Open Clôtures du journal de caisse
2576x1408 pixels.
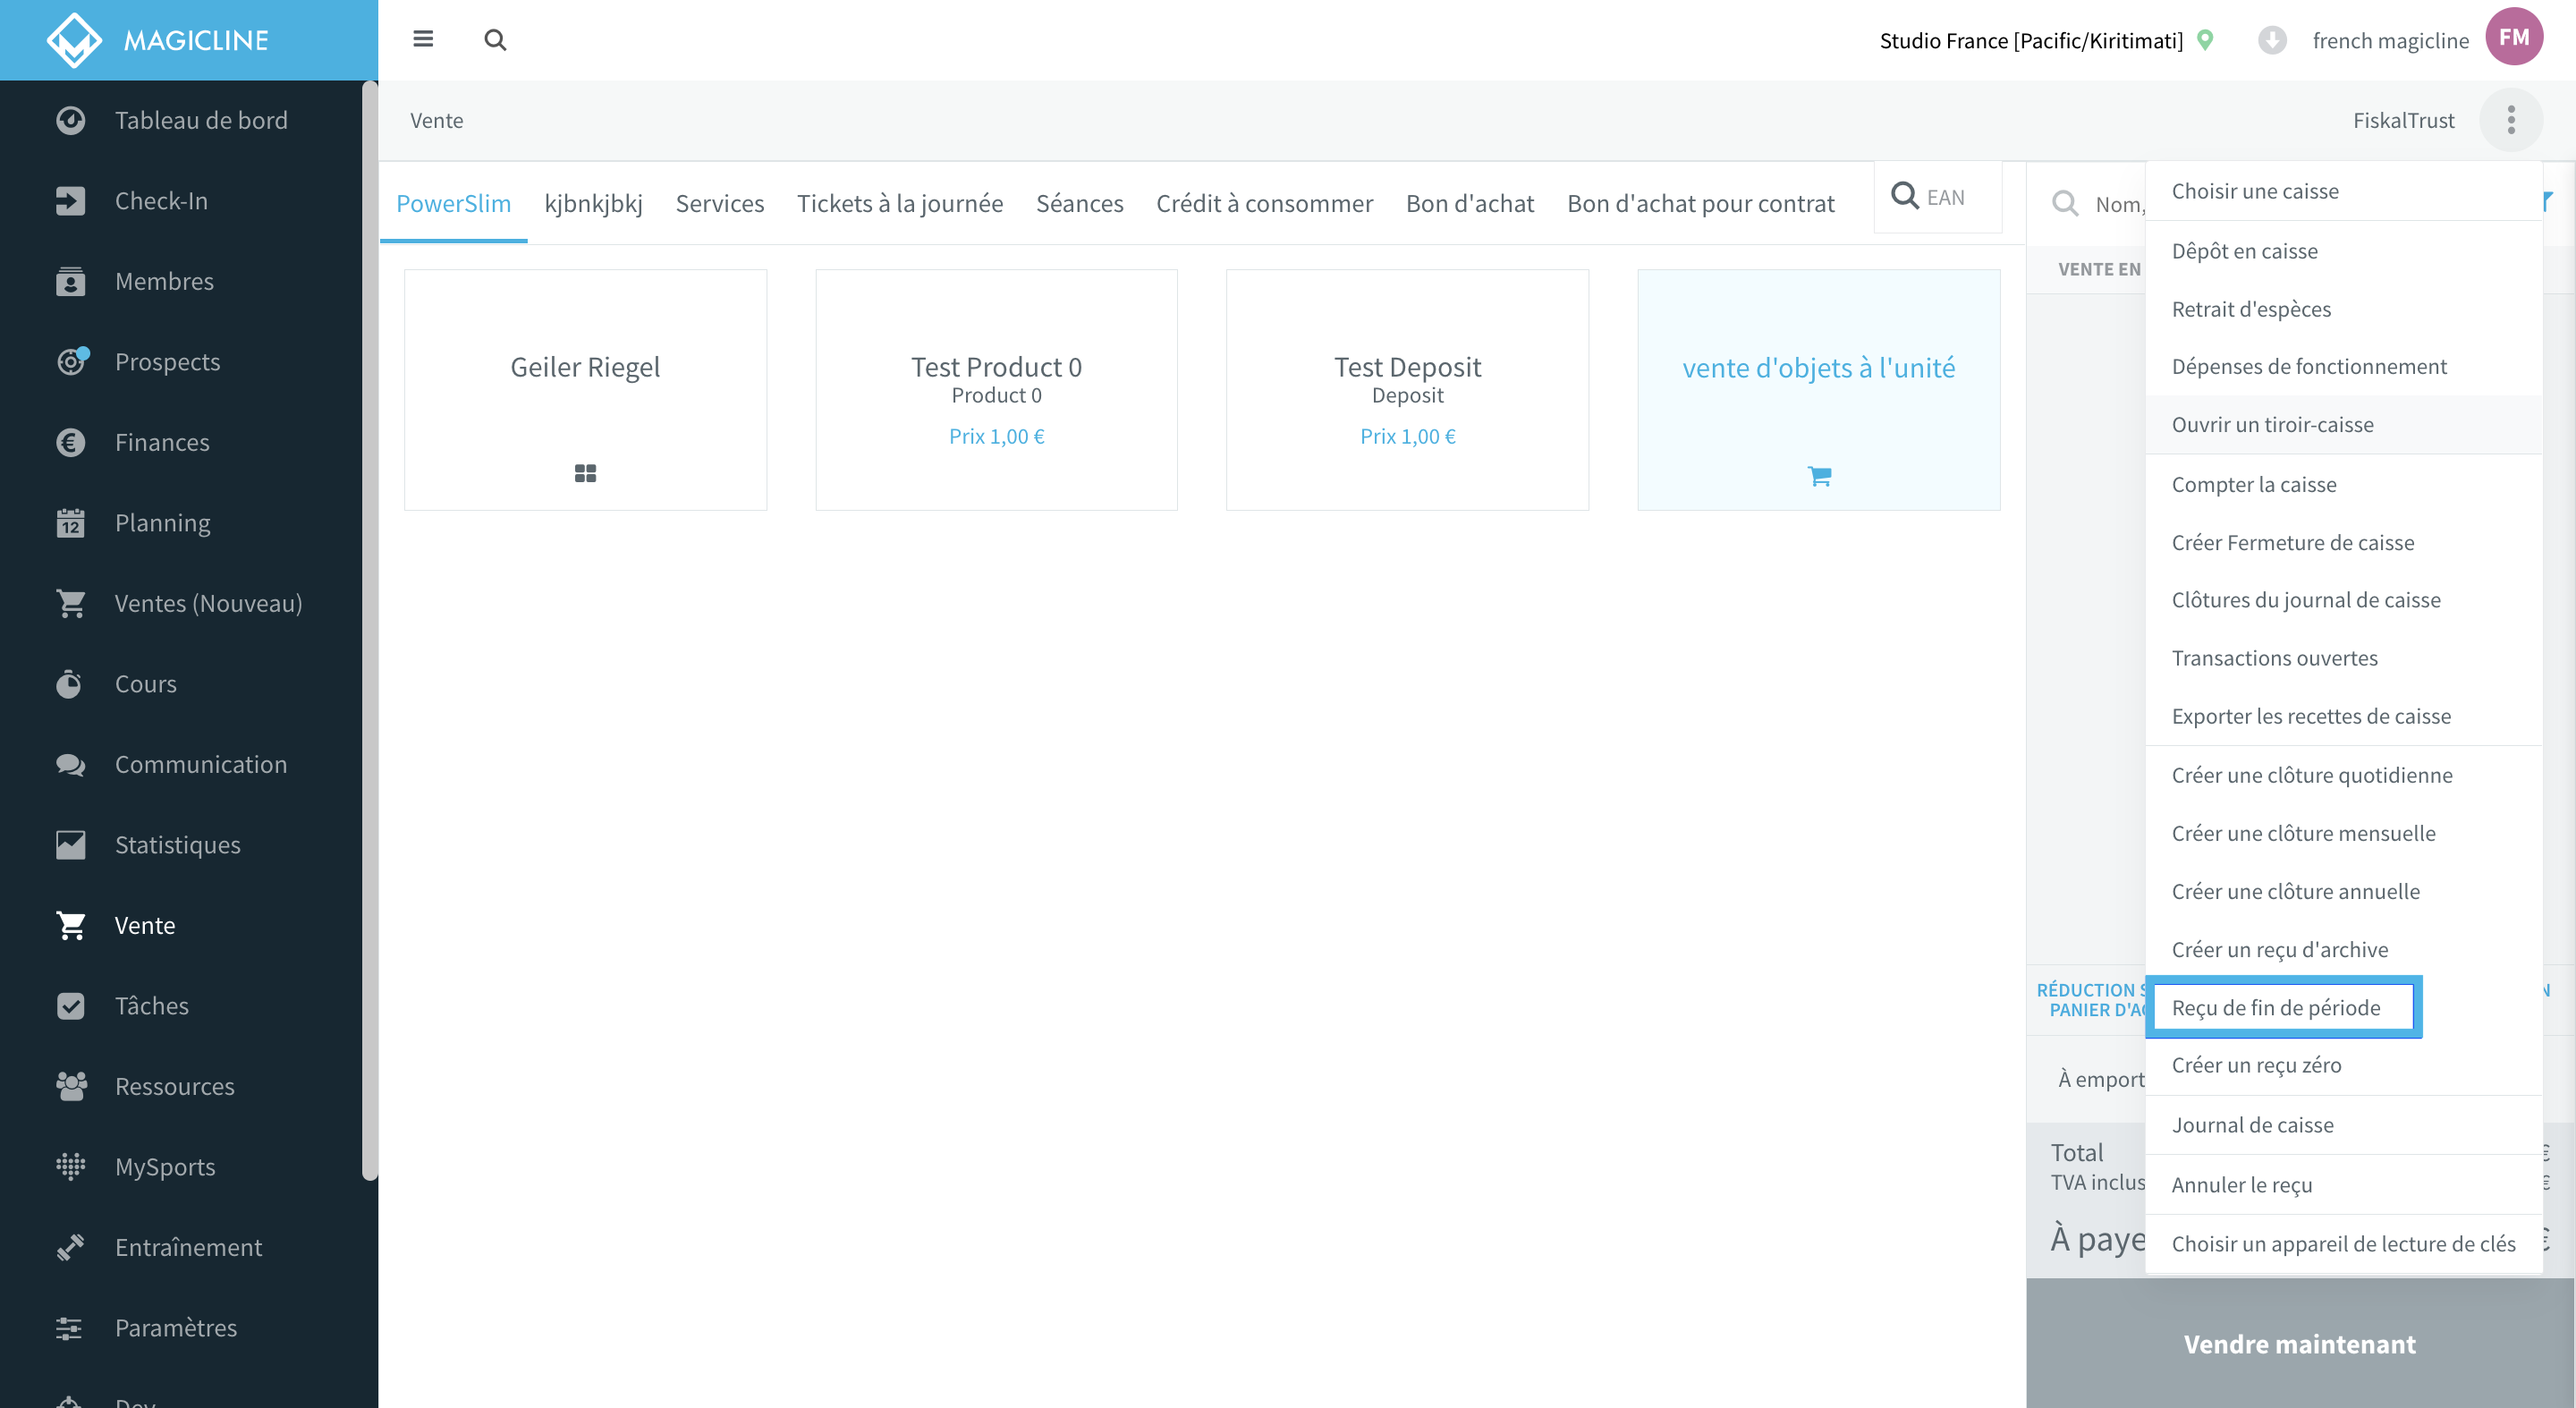[x=2344, y=600]
